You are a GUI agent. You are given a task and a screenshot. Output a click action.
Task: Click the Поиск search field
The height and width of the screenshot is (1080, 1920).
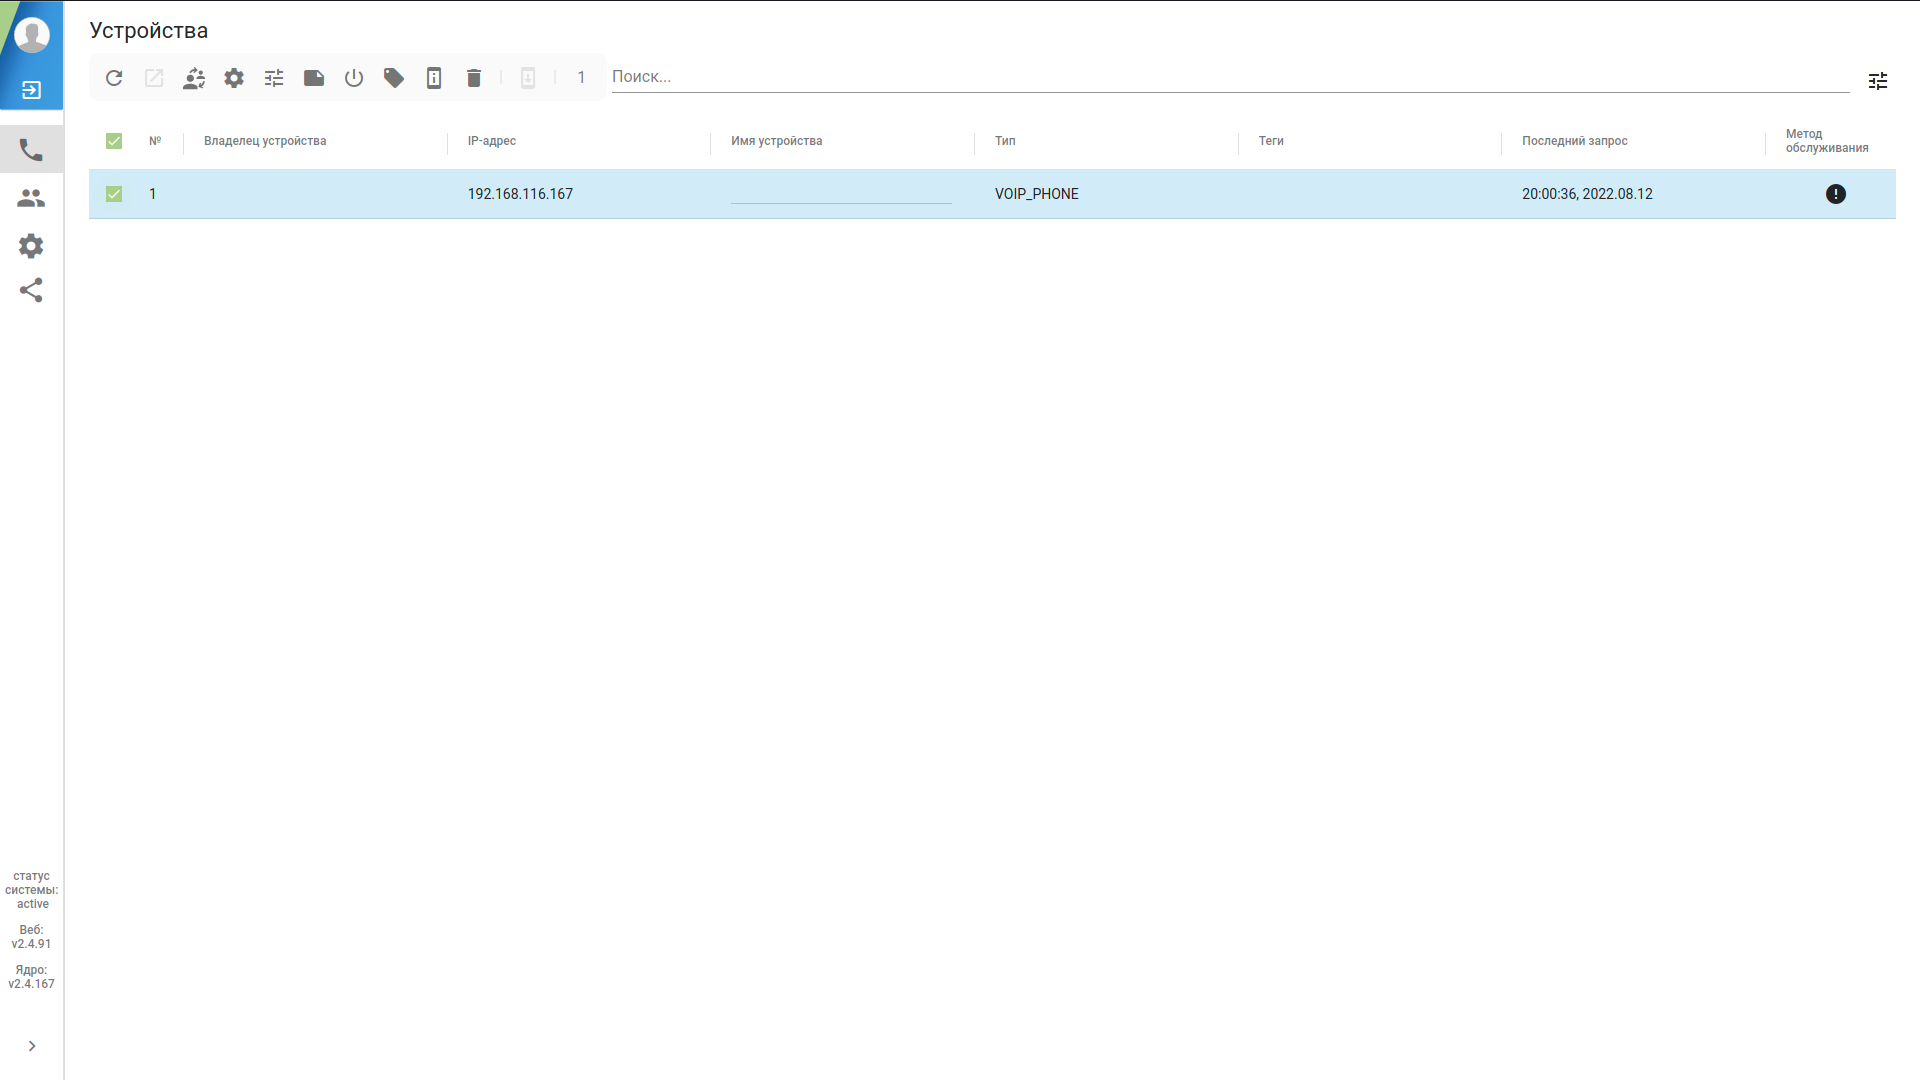coord(1230,77)
